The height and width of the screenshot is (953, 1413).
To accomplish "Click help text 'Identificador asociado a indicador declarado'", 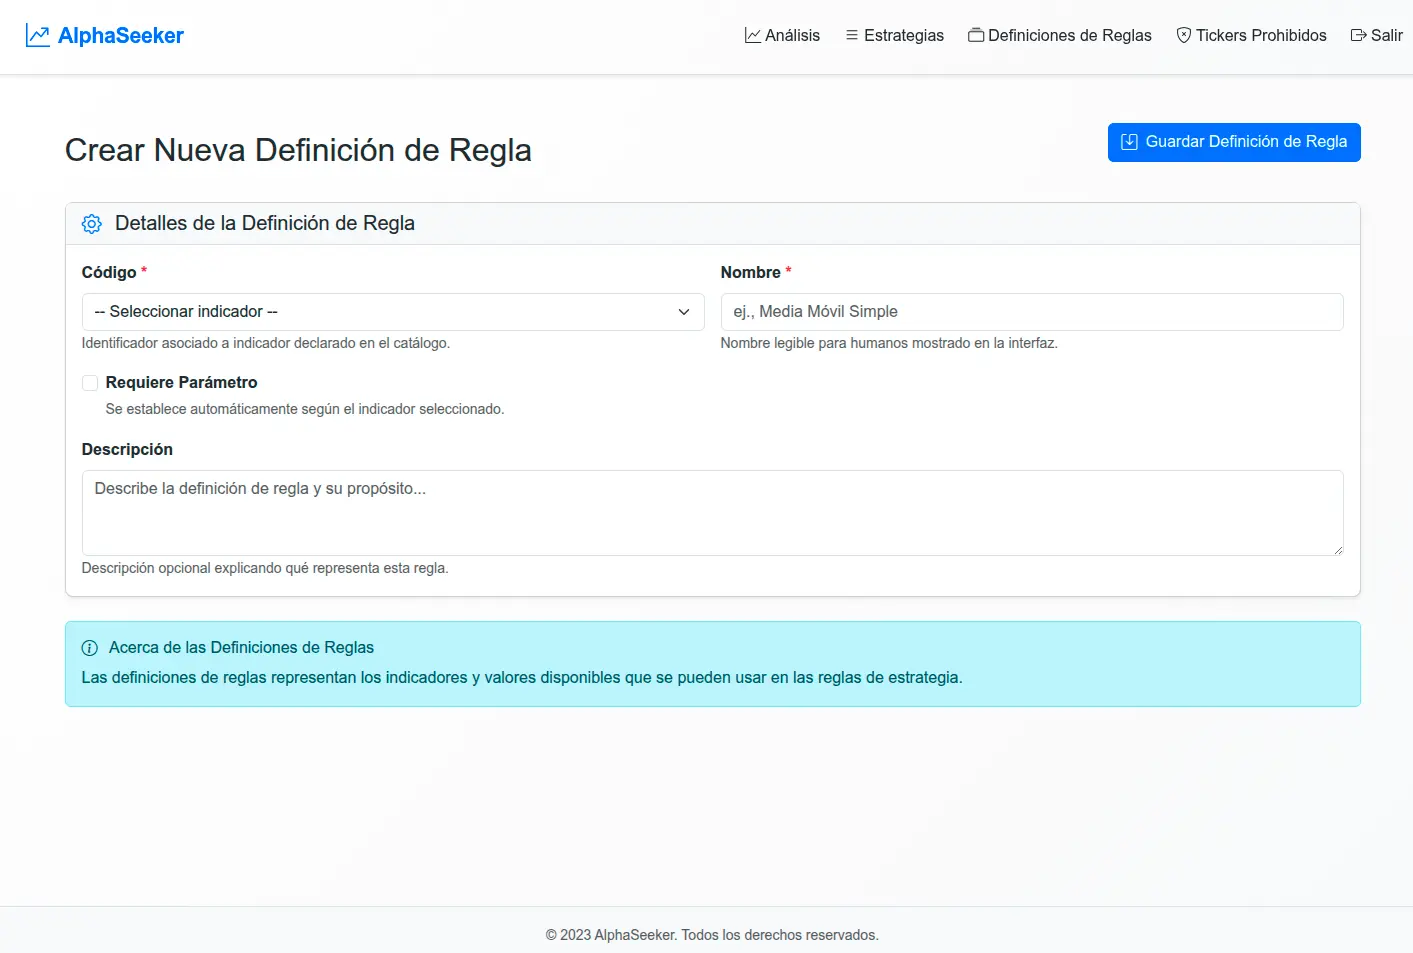I will [x=266, y=343].
